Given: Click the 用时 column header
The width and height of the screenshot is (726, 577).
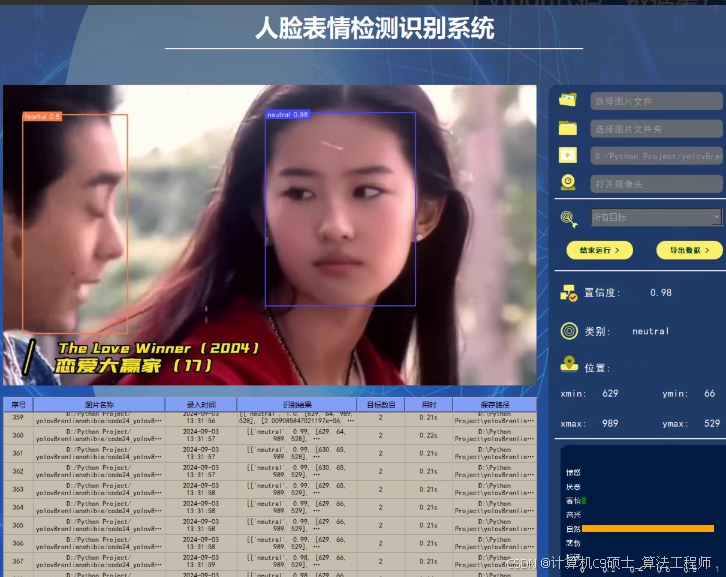Looking at the screenshot, I should (429, 405).
